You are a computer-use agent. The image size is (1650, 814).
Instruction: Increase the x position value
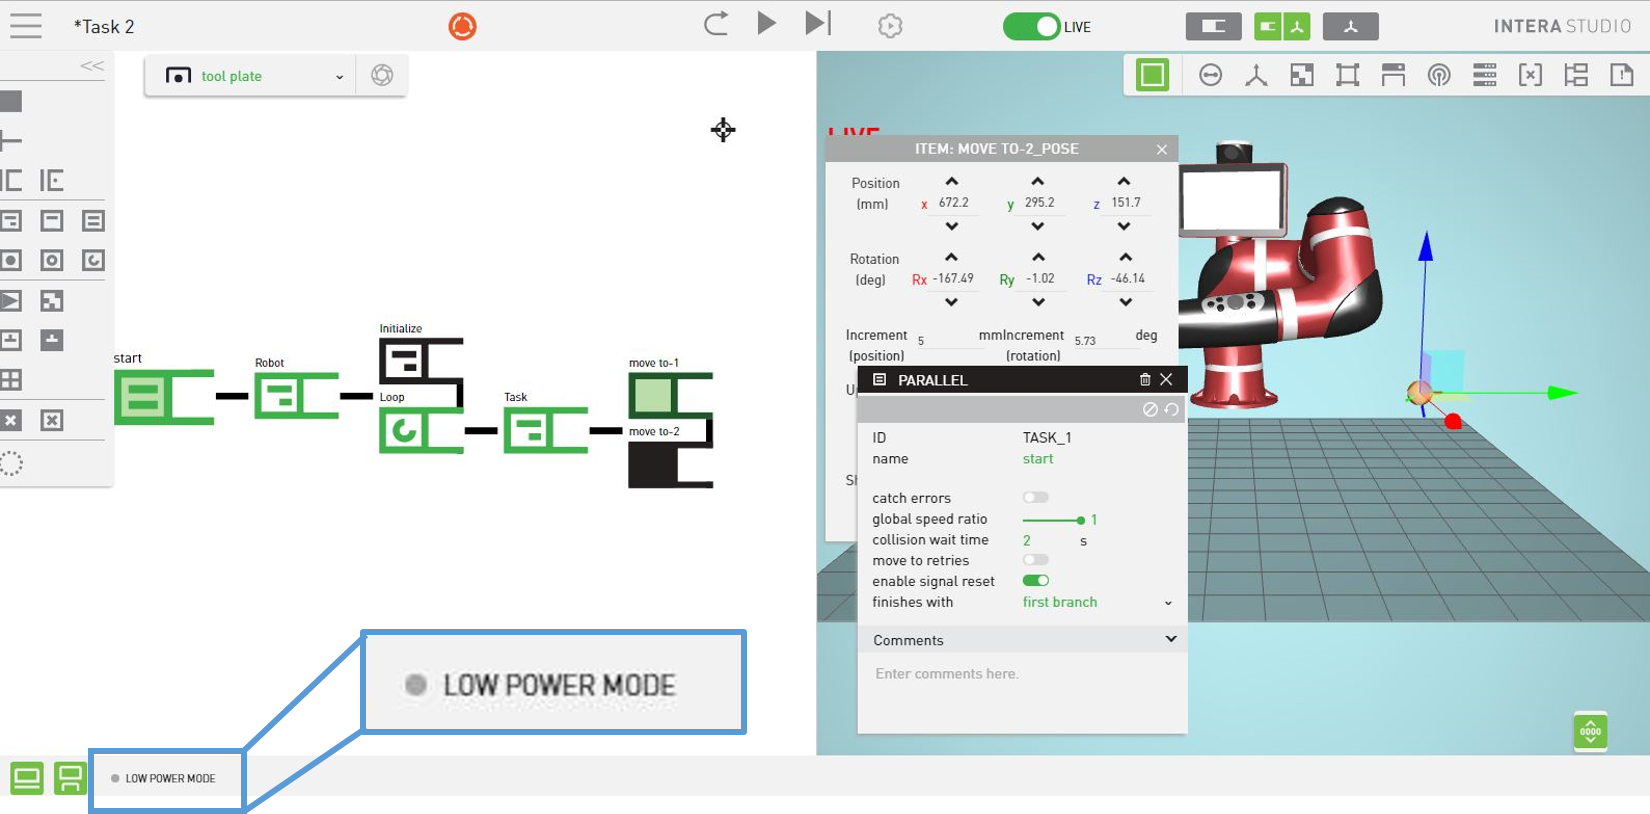[x=952, y=182]
